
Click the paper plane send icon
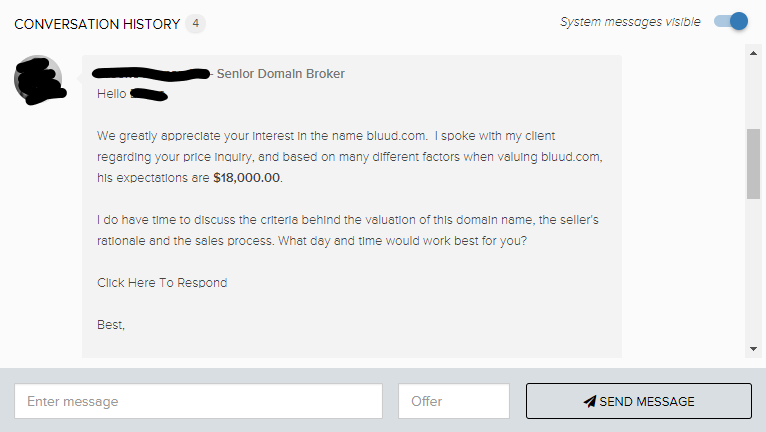(590, 401)
